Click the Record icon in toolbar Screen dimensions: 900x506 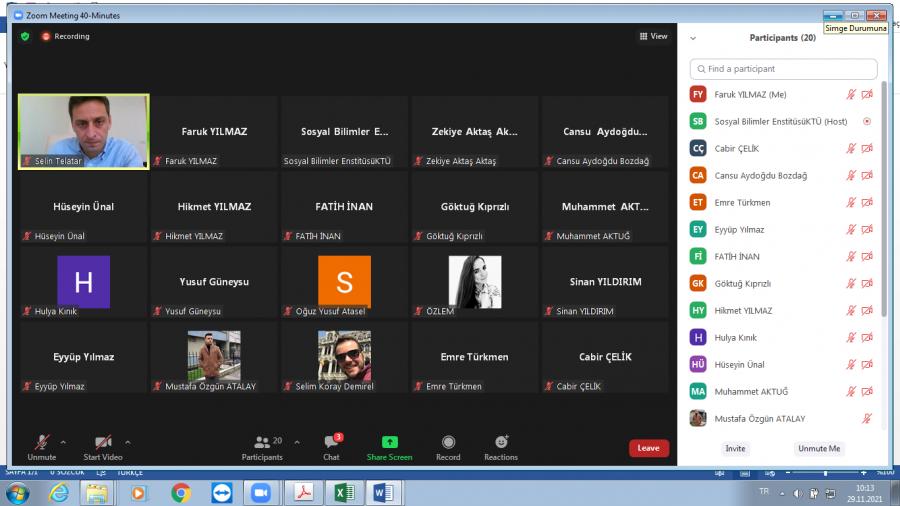(x=448, y=442)
